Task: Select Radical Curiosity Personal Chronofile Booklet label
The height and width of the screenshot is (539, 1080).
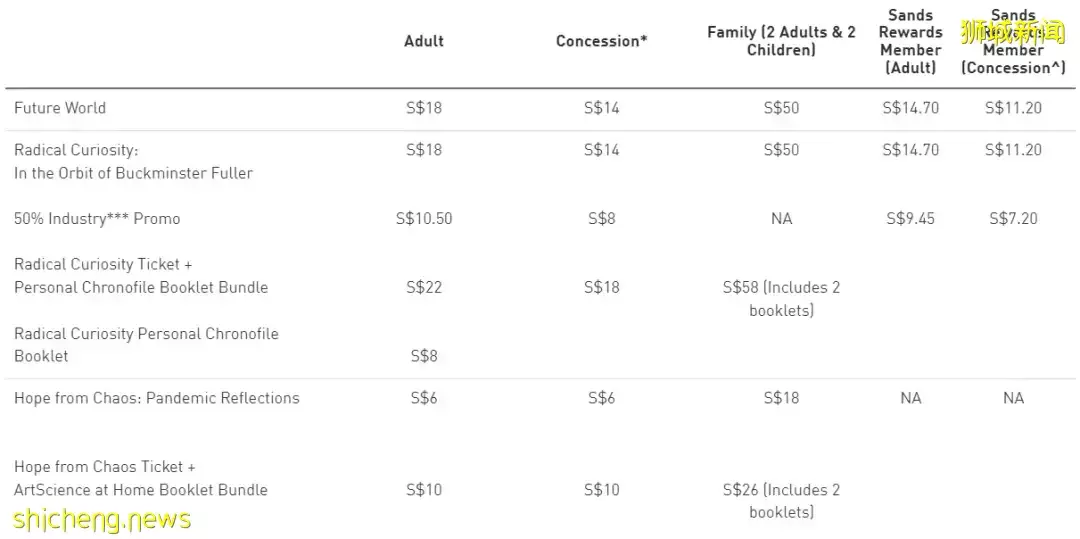Action: point(146,344)
